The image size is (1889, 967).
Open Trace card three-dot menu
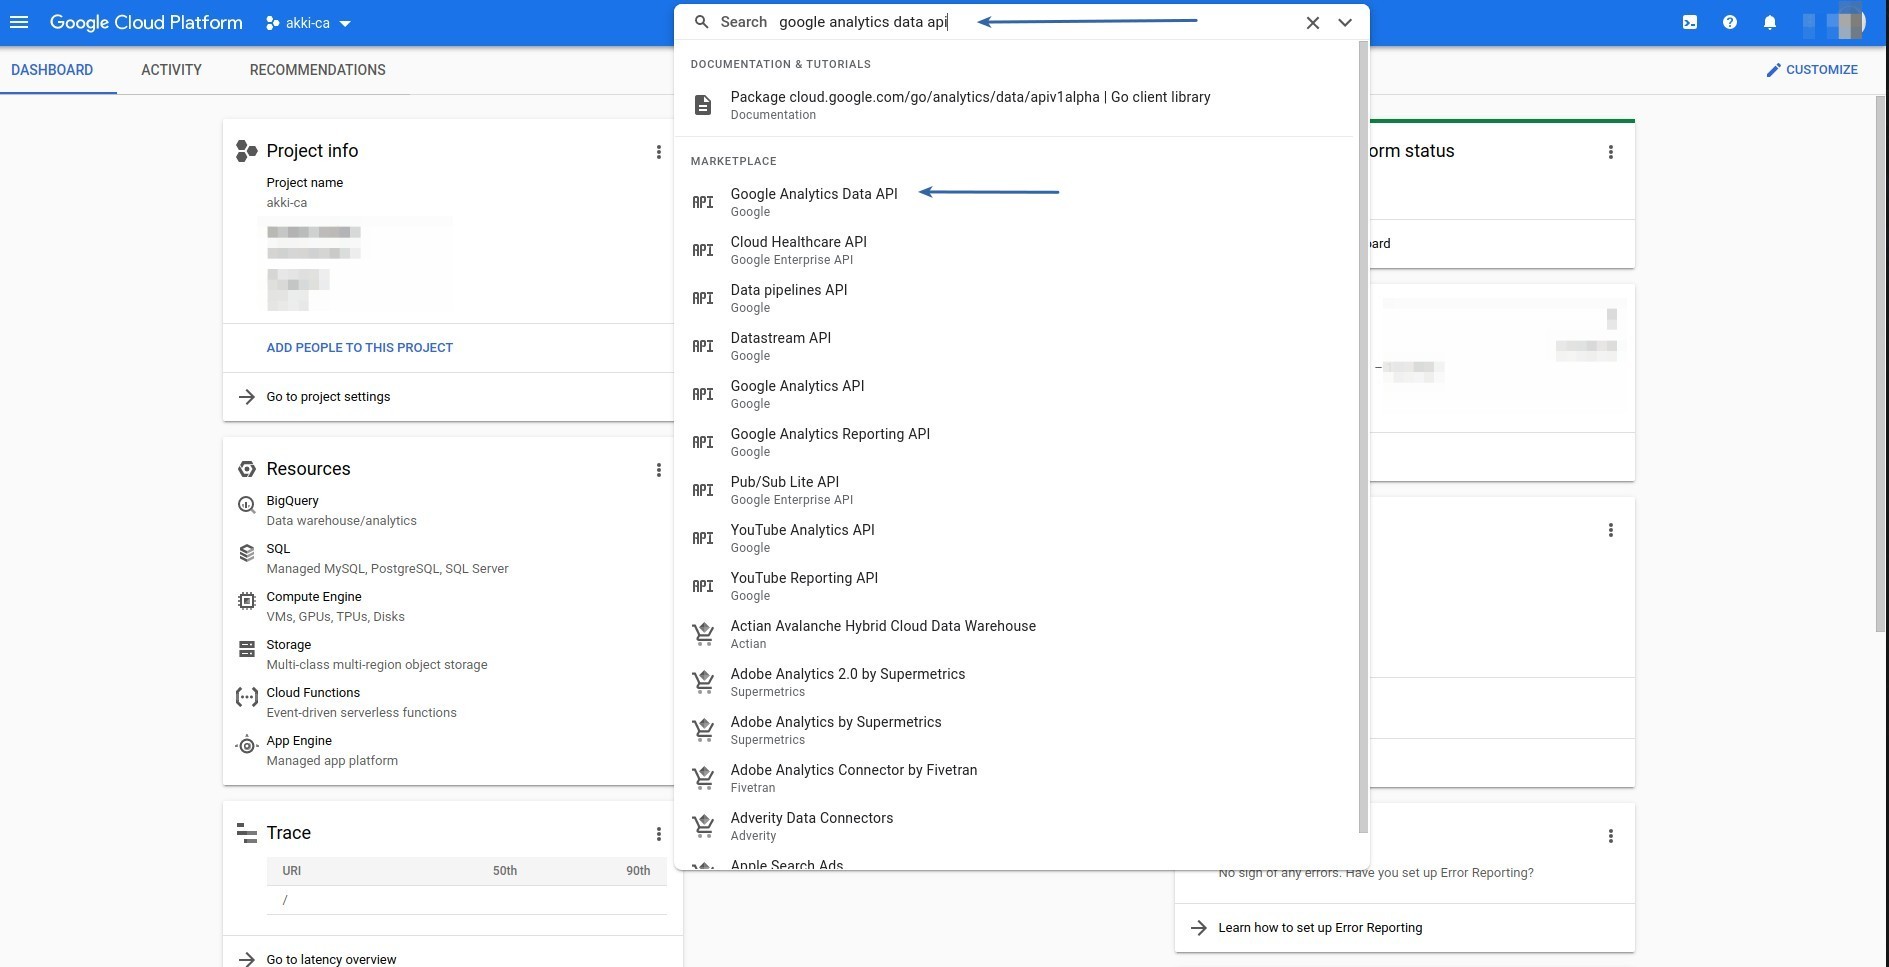click(658, 834)
